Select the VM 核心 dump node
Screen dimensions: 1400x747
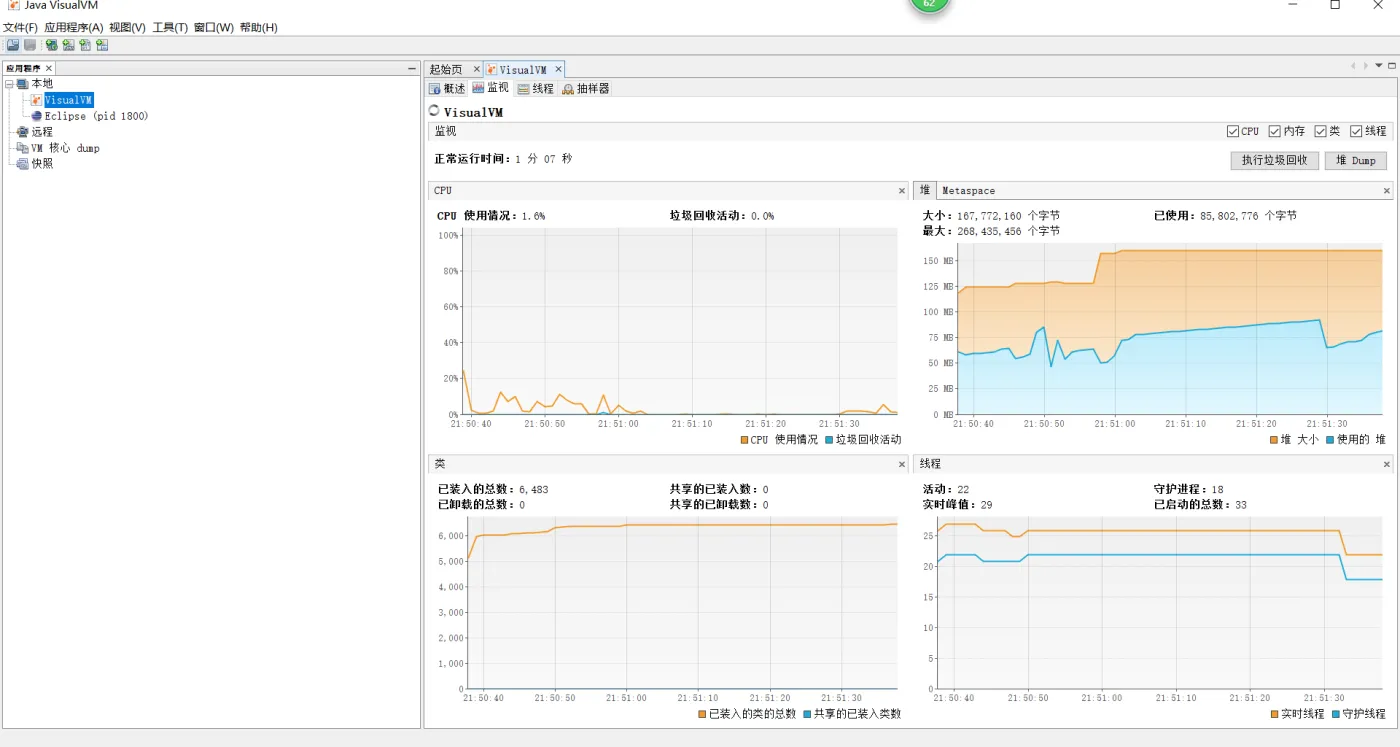point(64,148)
